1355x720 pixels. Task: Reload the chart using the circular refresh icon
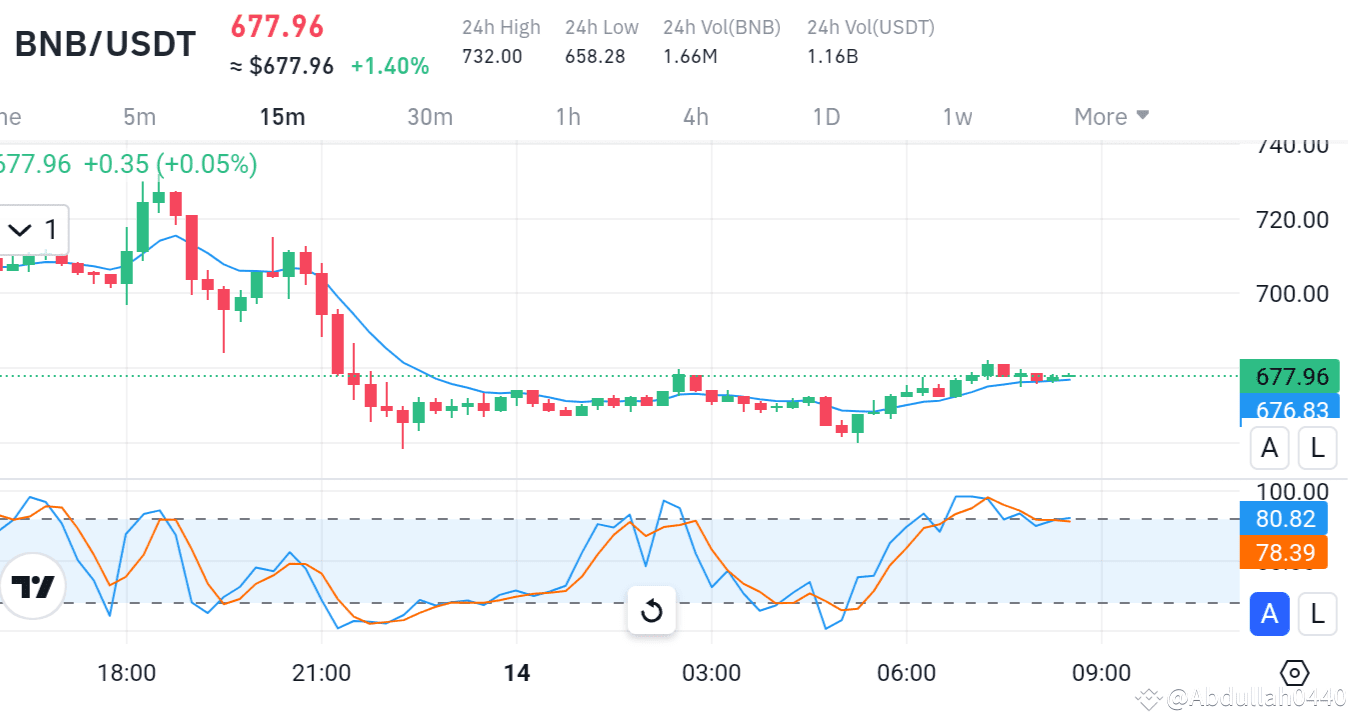click(x=651, y=611)
